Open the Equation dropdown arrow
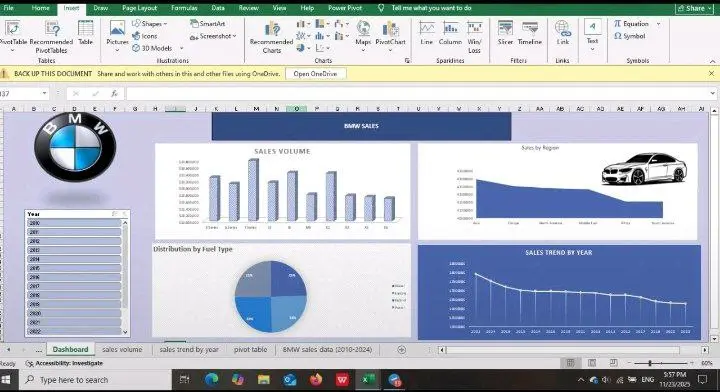This screenshot has width=720, height=392. tap(658, 23)
